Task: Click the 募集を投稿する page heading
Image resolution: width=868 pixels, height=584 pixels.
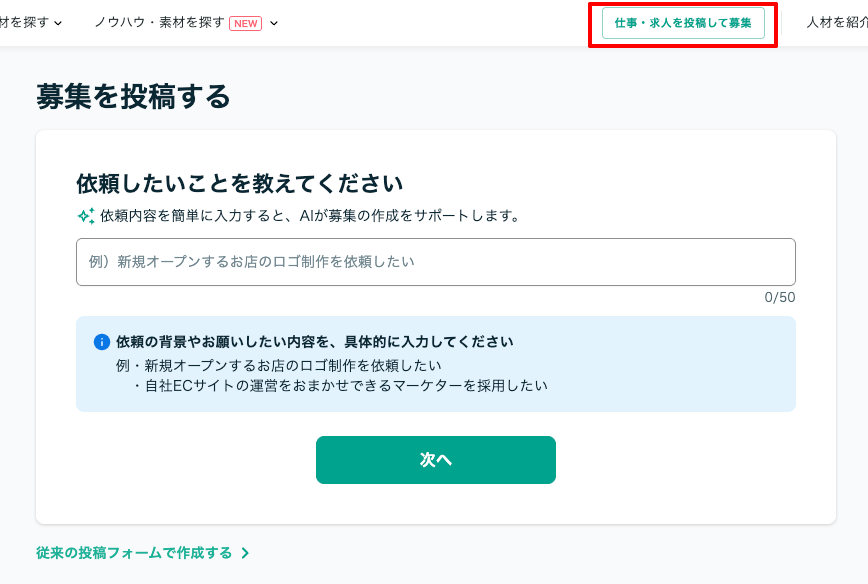Action: tap(133, 96)
